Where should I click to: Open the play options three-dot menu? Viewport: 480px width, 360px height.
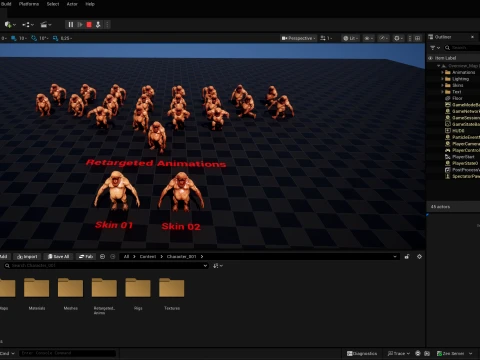[x=107, y=25]
